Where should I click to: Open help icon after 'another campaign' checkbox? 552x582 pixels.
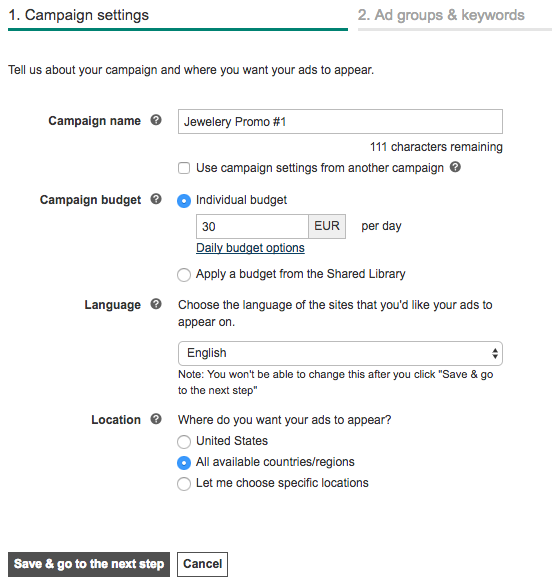point(455,167)
